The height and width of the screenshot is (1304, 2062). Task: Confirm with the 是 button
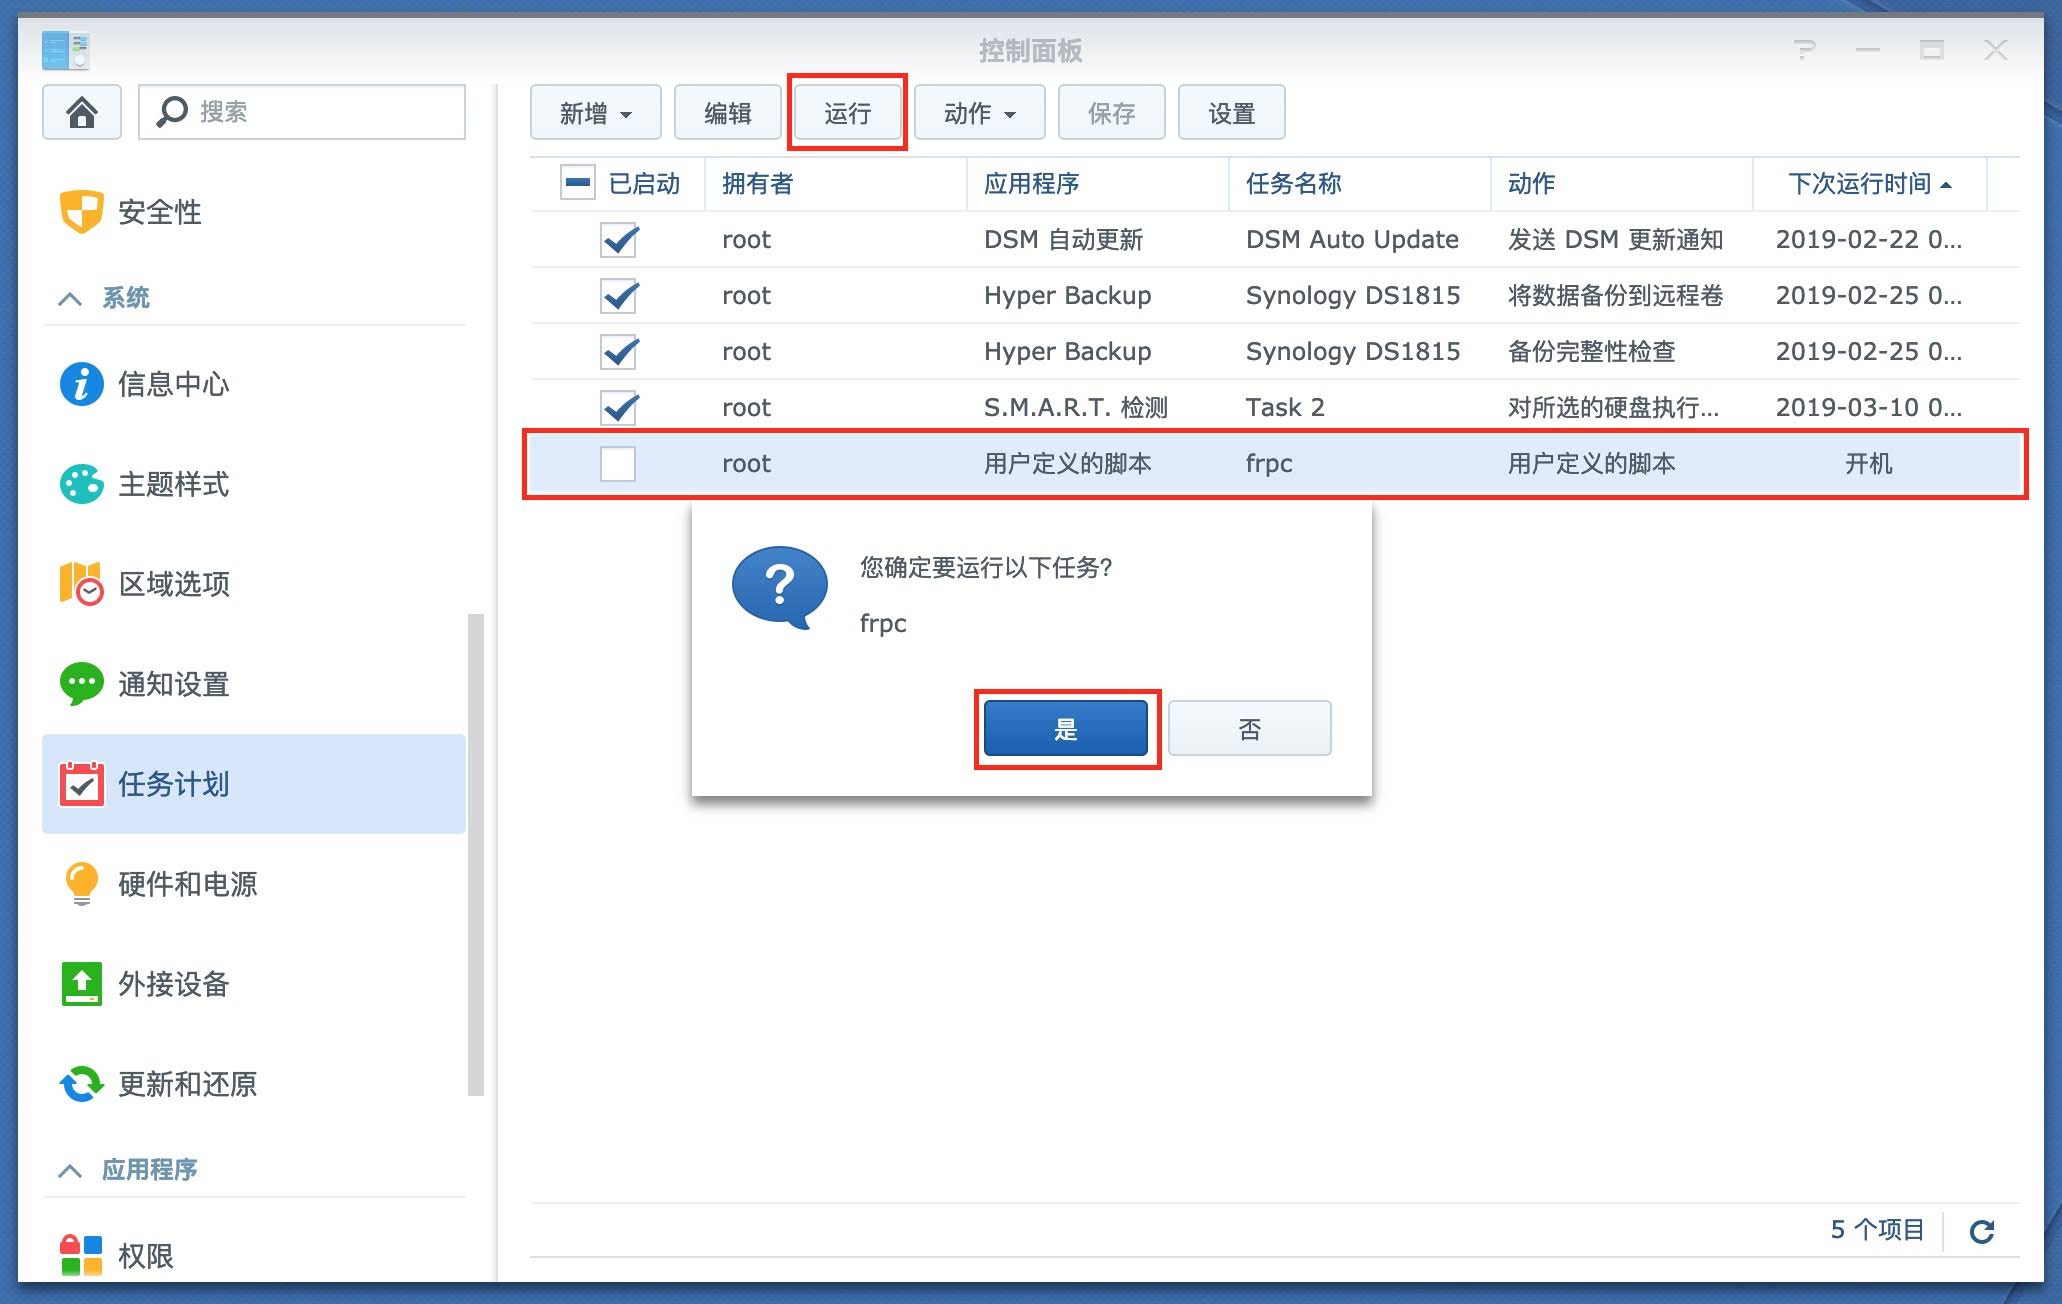coord(1066,729)
